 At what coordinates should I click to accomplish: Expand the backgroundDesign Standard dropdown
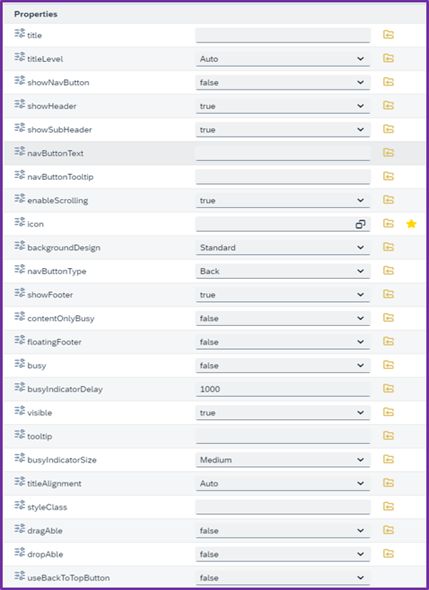pyautogui.click(x=283, y=248)
